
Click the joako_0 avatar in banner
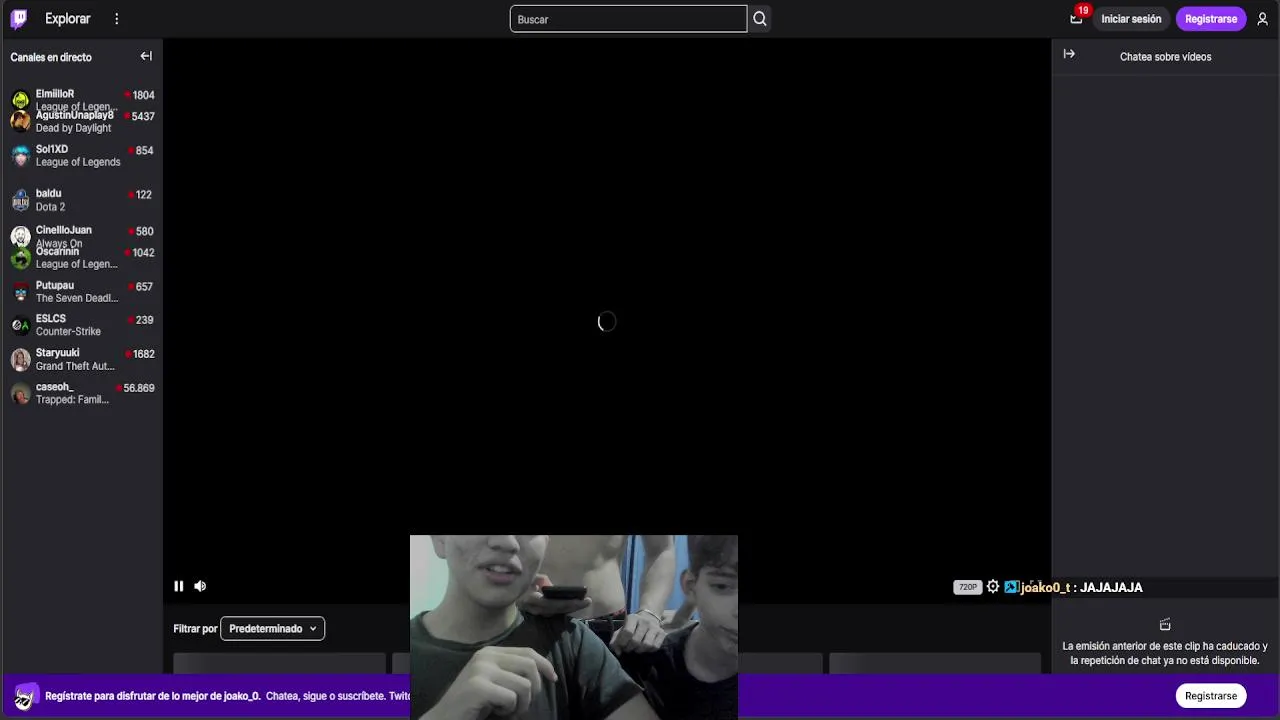point(25,696)
